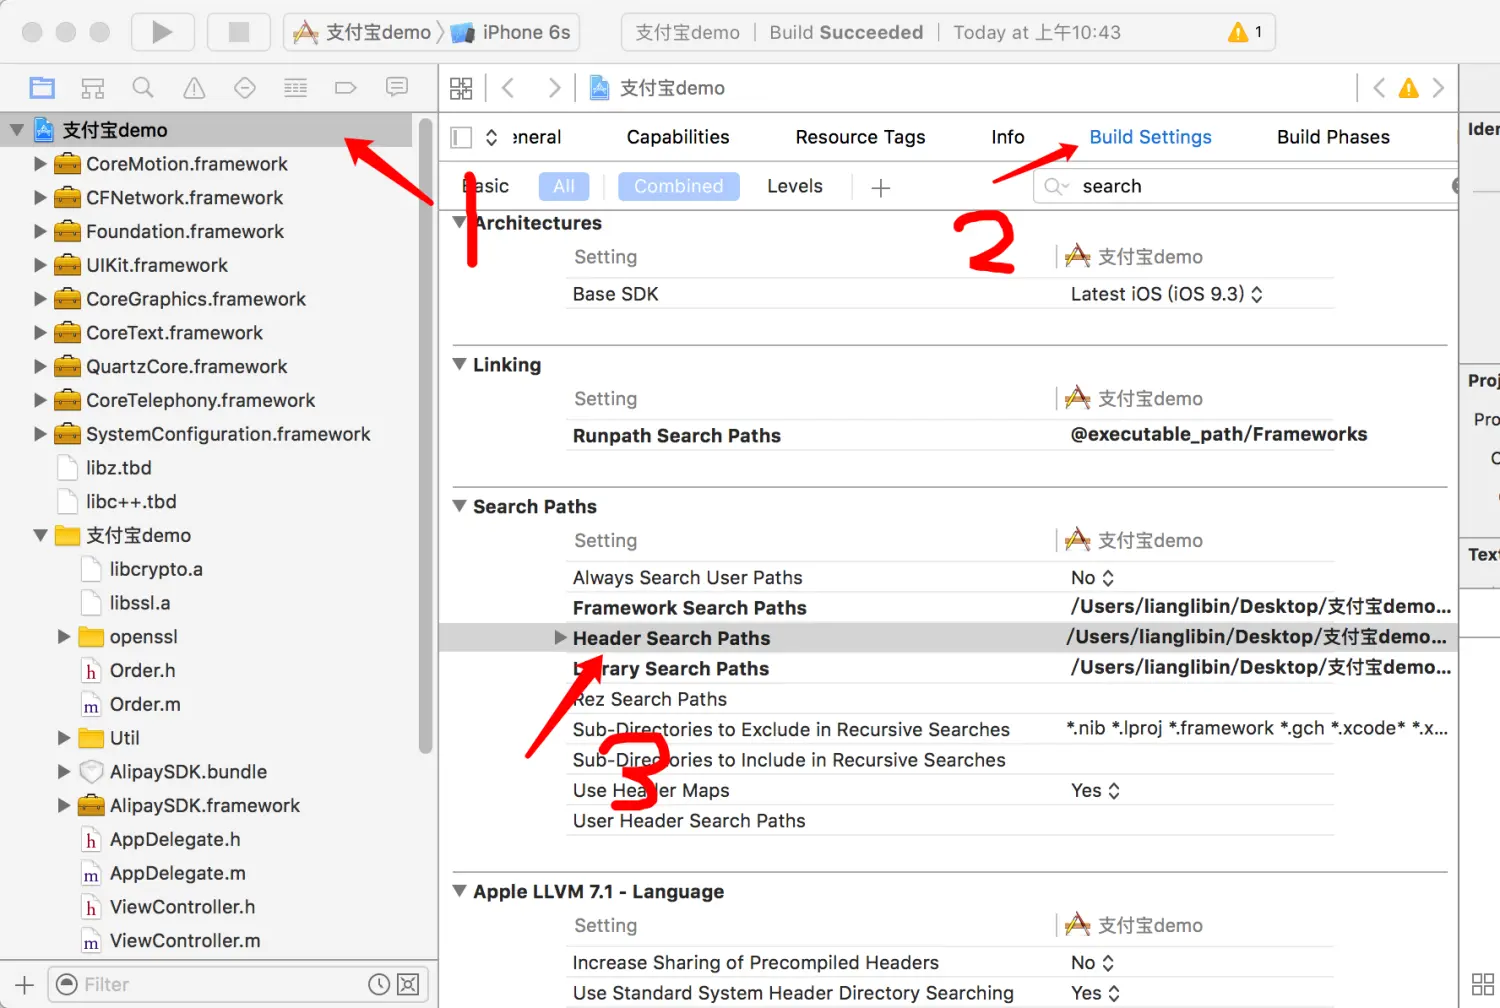
Task: Collapse the Apple LLVM 7.1 Language section
Action: (x=460, y=892)
